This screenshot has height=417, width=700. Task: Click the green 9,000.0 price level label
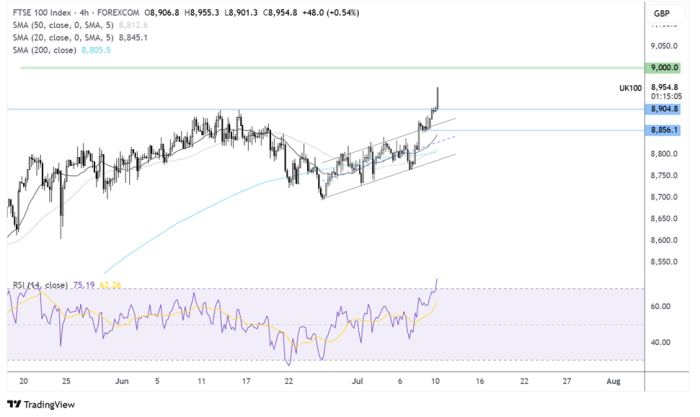tap(663, 67)
